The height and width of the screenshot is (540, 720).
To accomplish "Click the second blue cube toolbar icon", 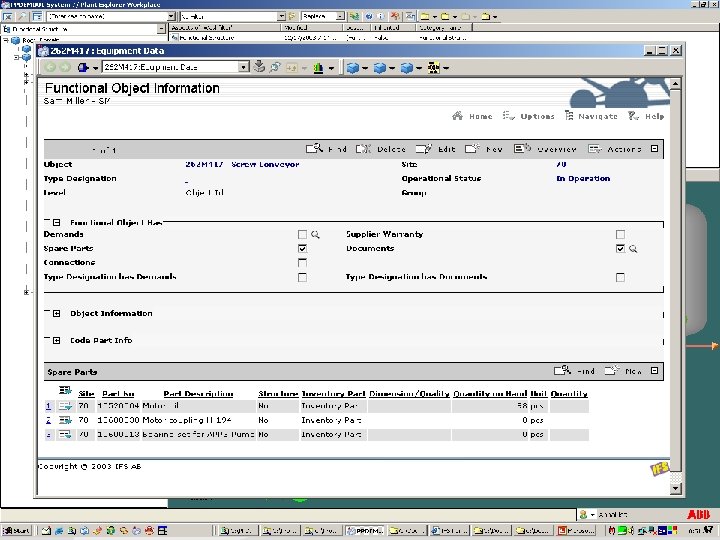I will (x=380, y=68).
